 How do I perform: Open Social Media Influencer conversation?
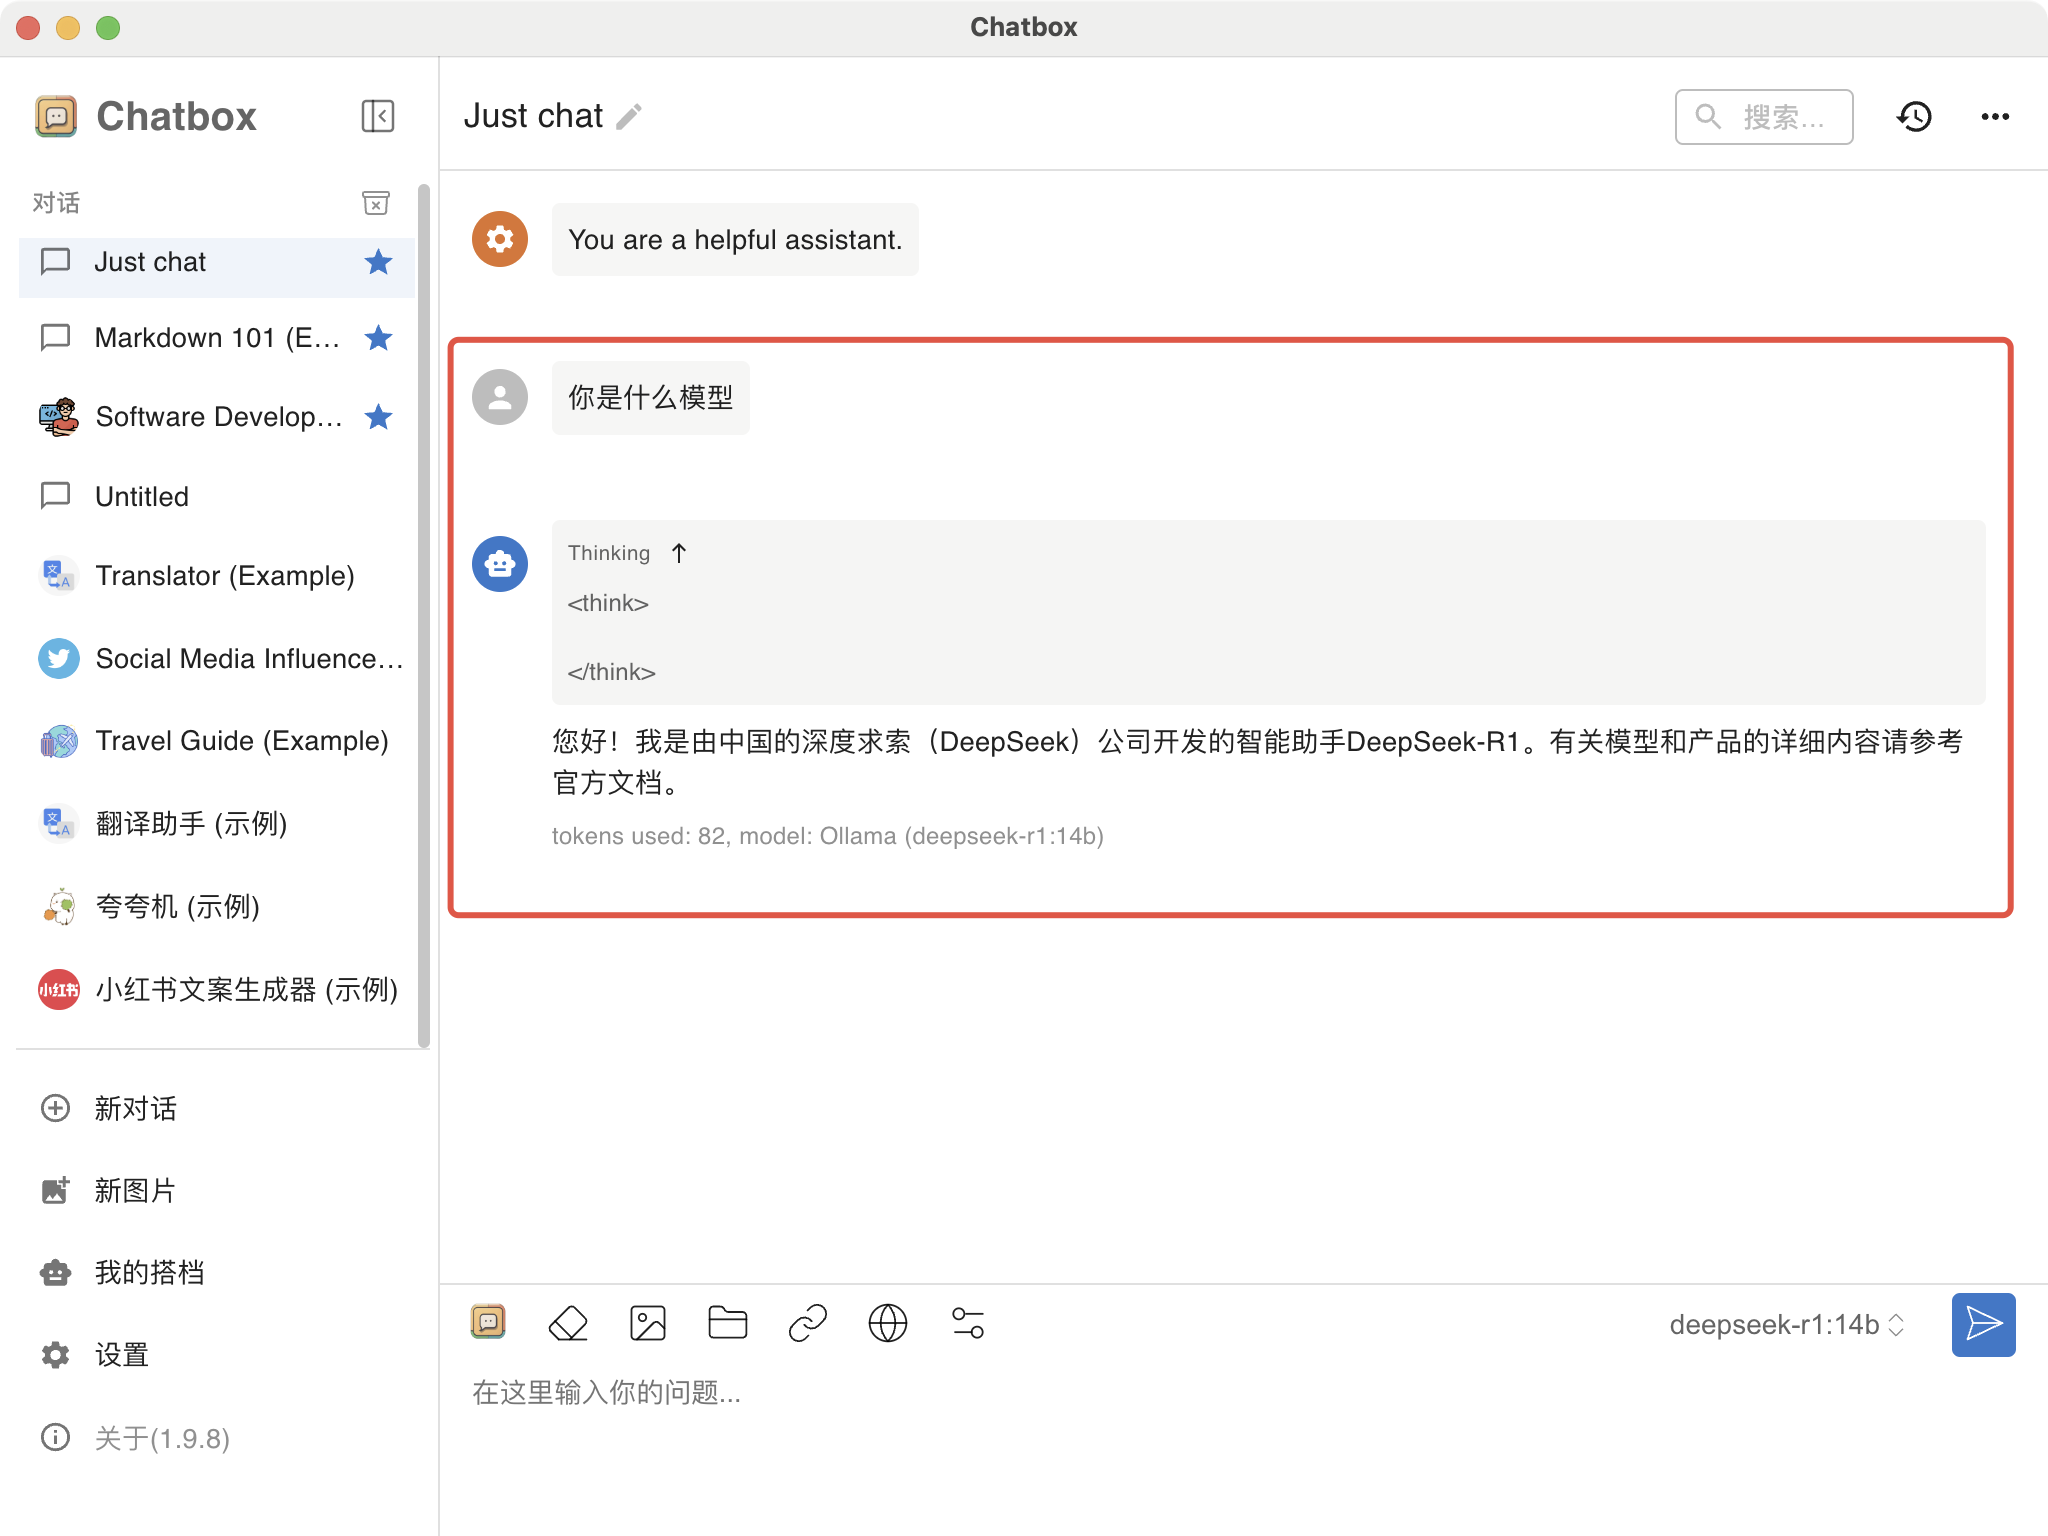(217, 659)
